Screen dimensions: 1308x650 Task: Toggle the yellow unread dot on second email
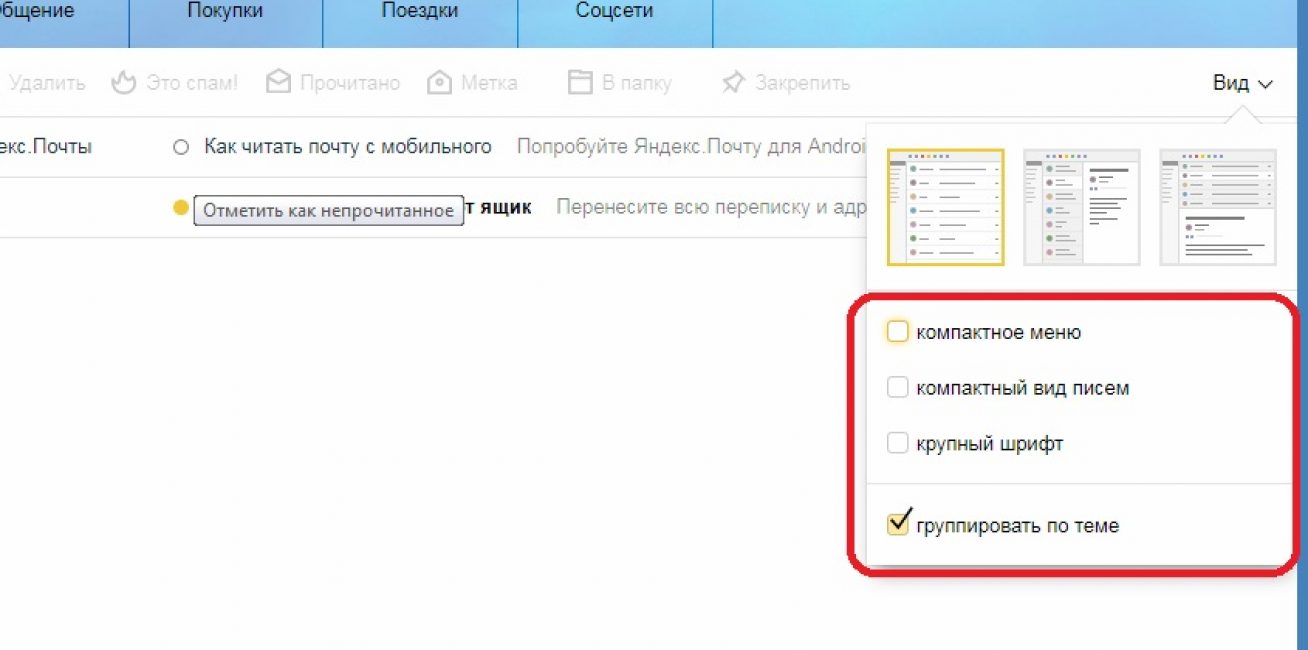[181, 208]
